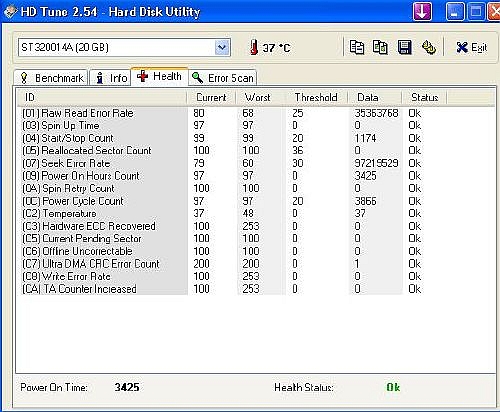Open the options settings icon
This screenshot has width=500, height=412.
pos(429,47)
